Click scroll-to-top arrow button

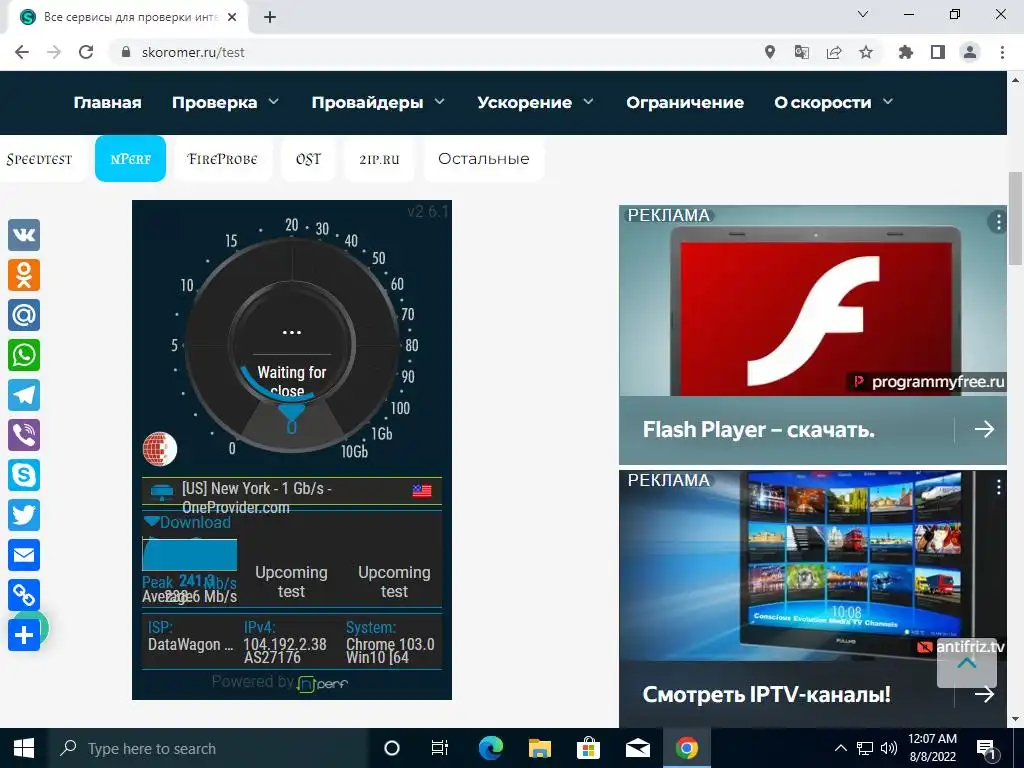pyautogui.click(x=967, y=663)
